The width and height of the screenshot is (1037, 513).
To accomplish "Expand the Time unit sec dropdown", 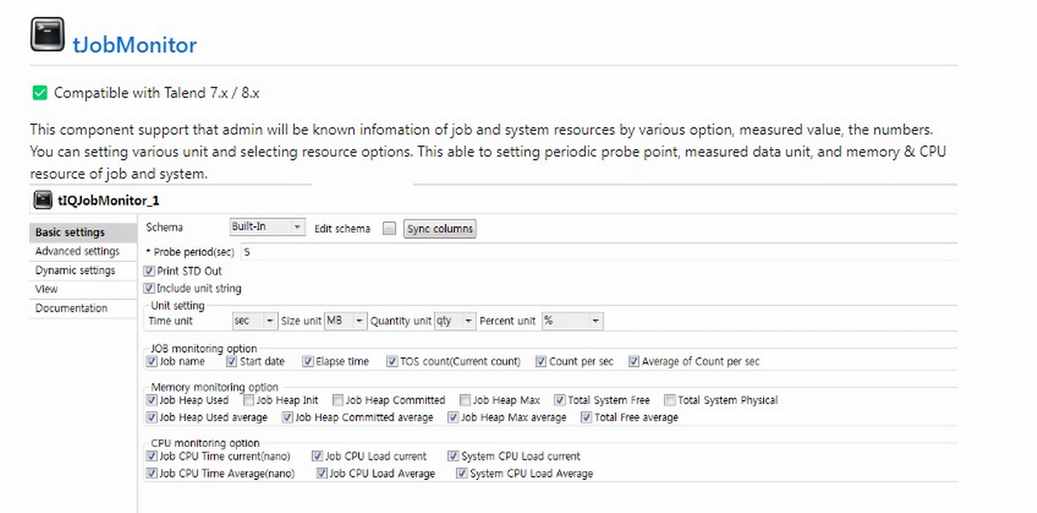I will pyautogui.click(x=255, y=321).
